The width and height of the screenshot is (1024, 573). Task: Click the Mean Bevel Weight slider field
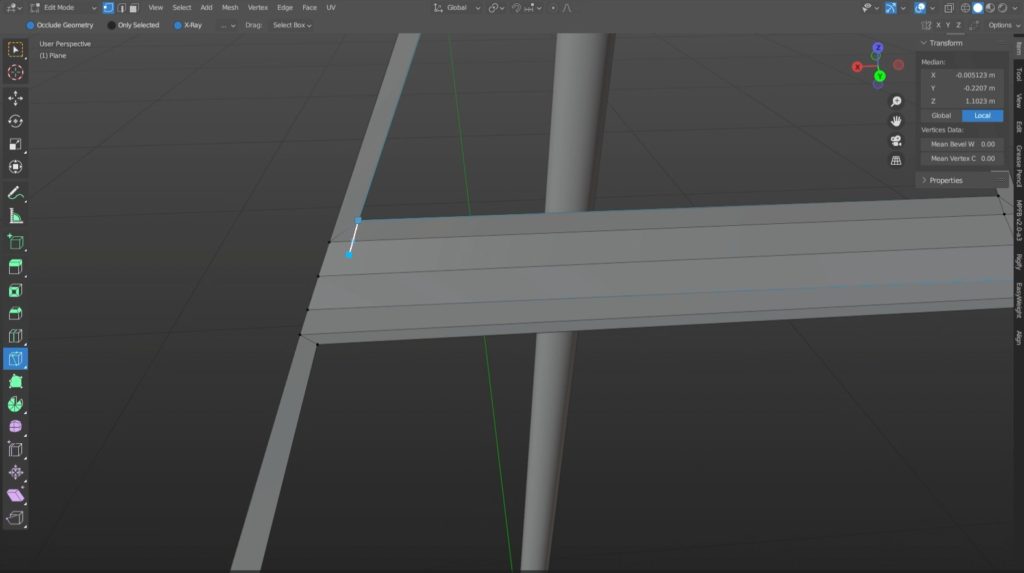963,144
